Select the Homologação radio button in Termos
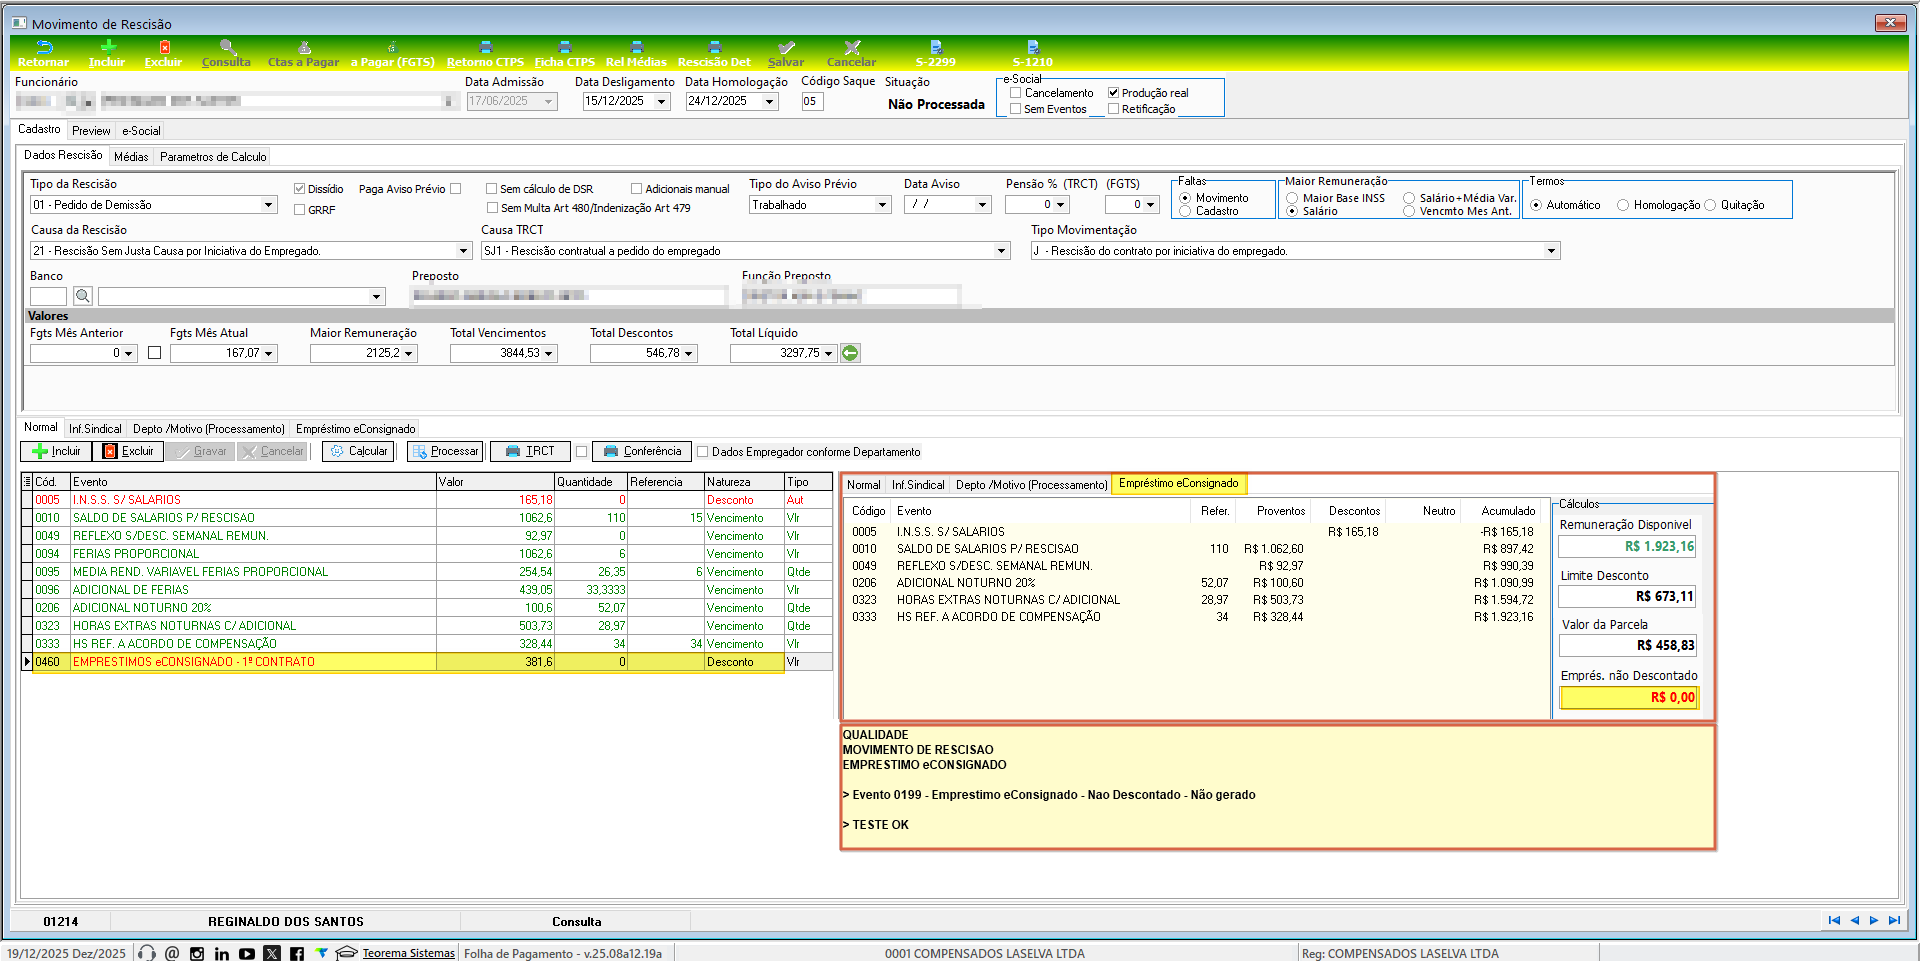The width and height of the screenshot is (1920, 961). (1623, 205)
